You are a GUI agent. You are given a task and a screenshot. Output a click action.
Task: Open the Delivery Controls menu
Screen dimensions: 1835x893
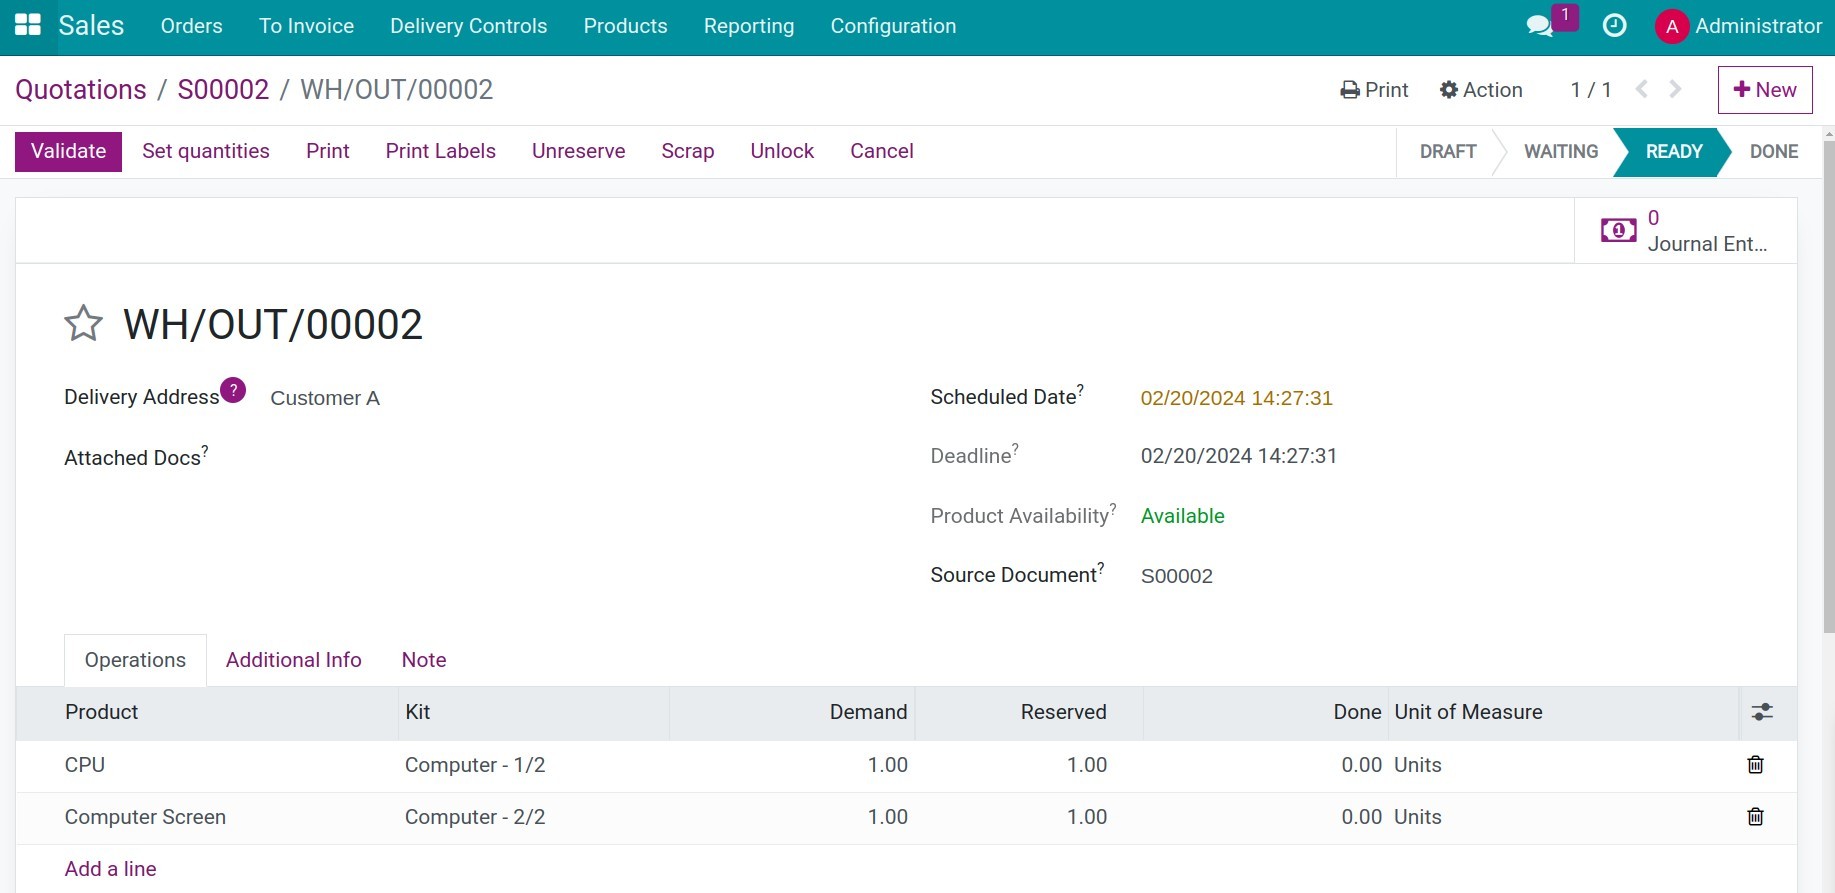(x=469, y=26)
